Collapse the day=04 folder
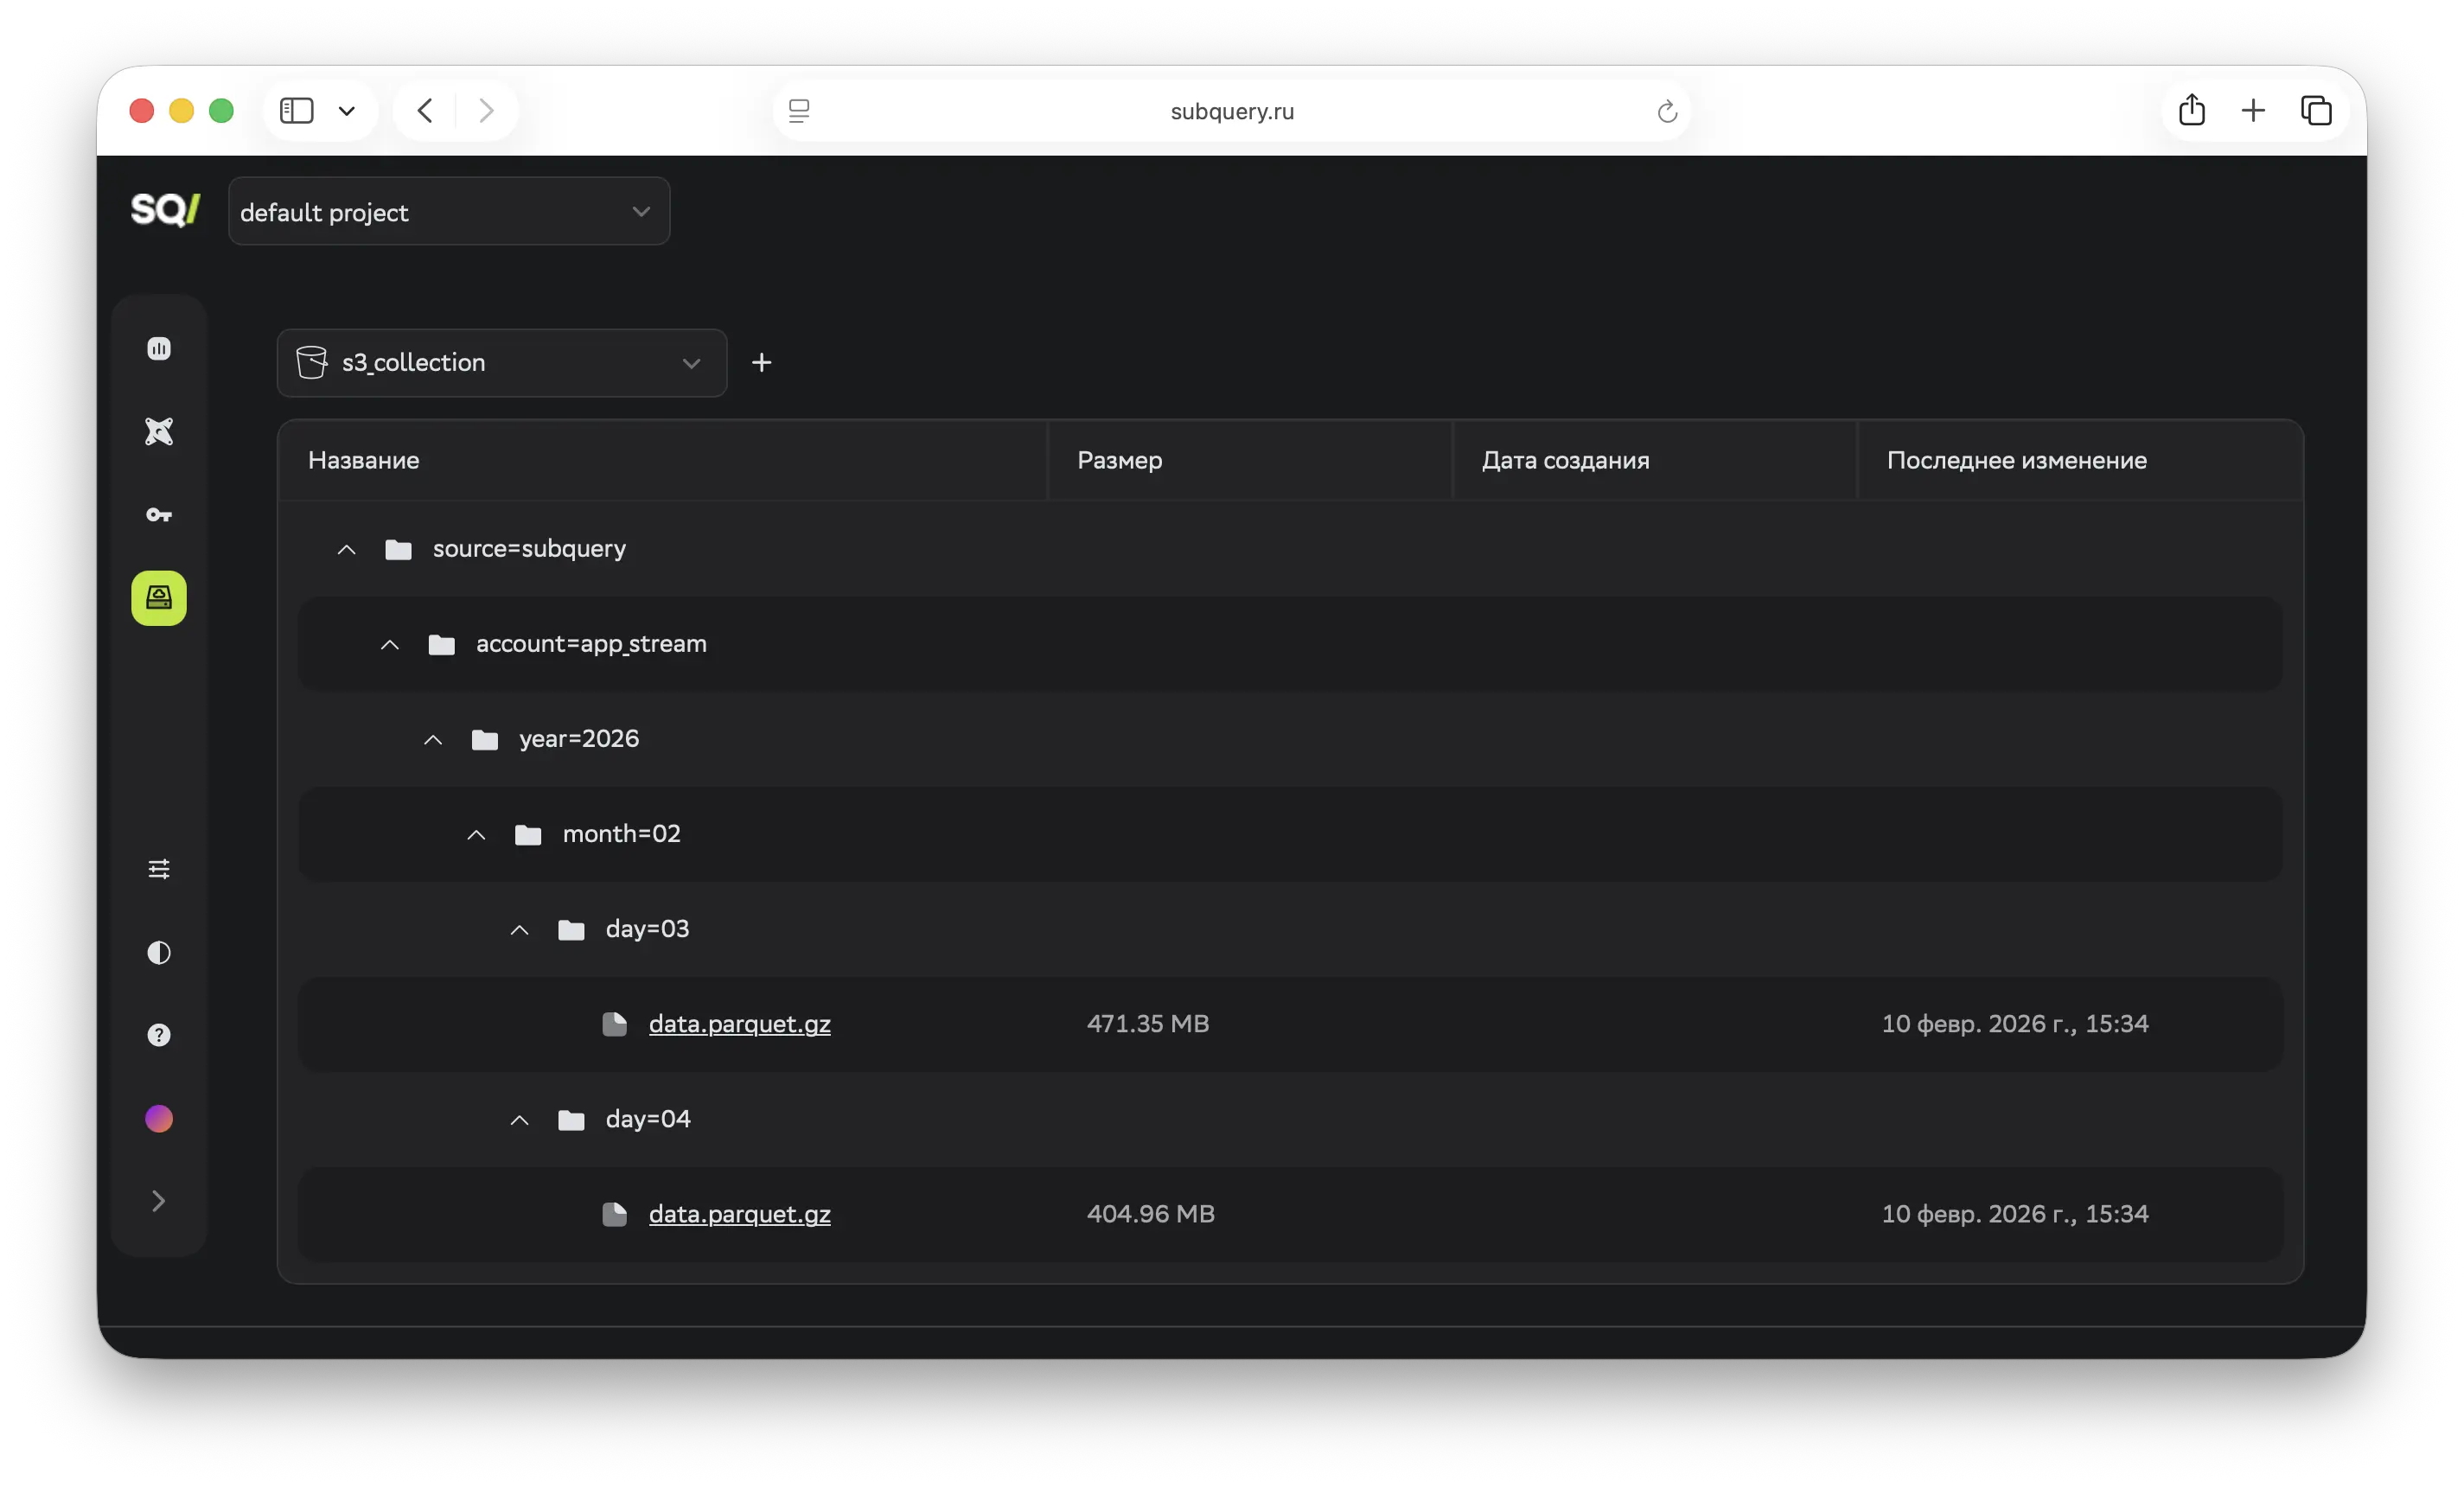This screenshot has height=1487, width=2464. [x=519, y=1120]
